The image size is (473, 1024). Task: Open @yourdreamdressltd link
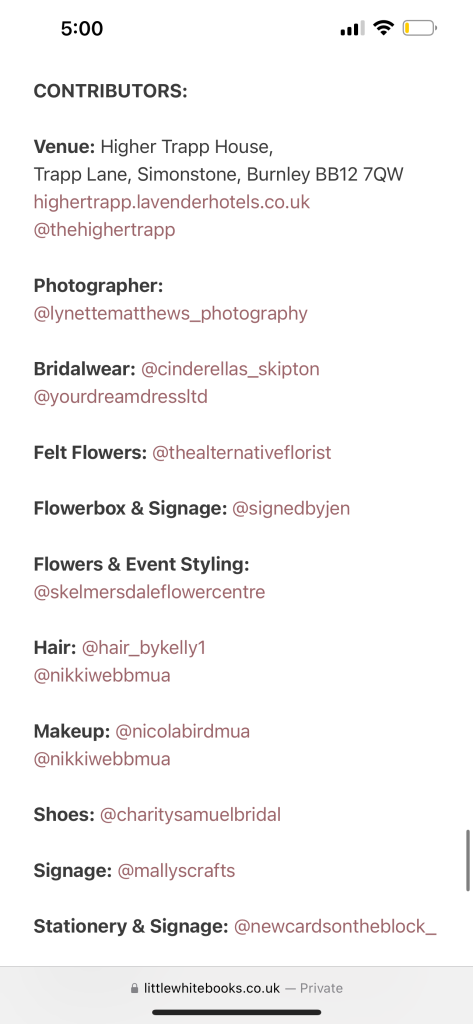point(120,397)
